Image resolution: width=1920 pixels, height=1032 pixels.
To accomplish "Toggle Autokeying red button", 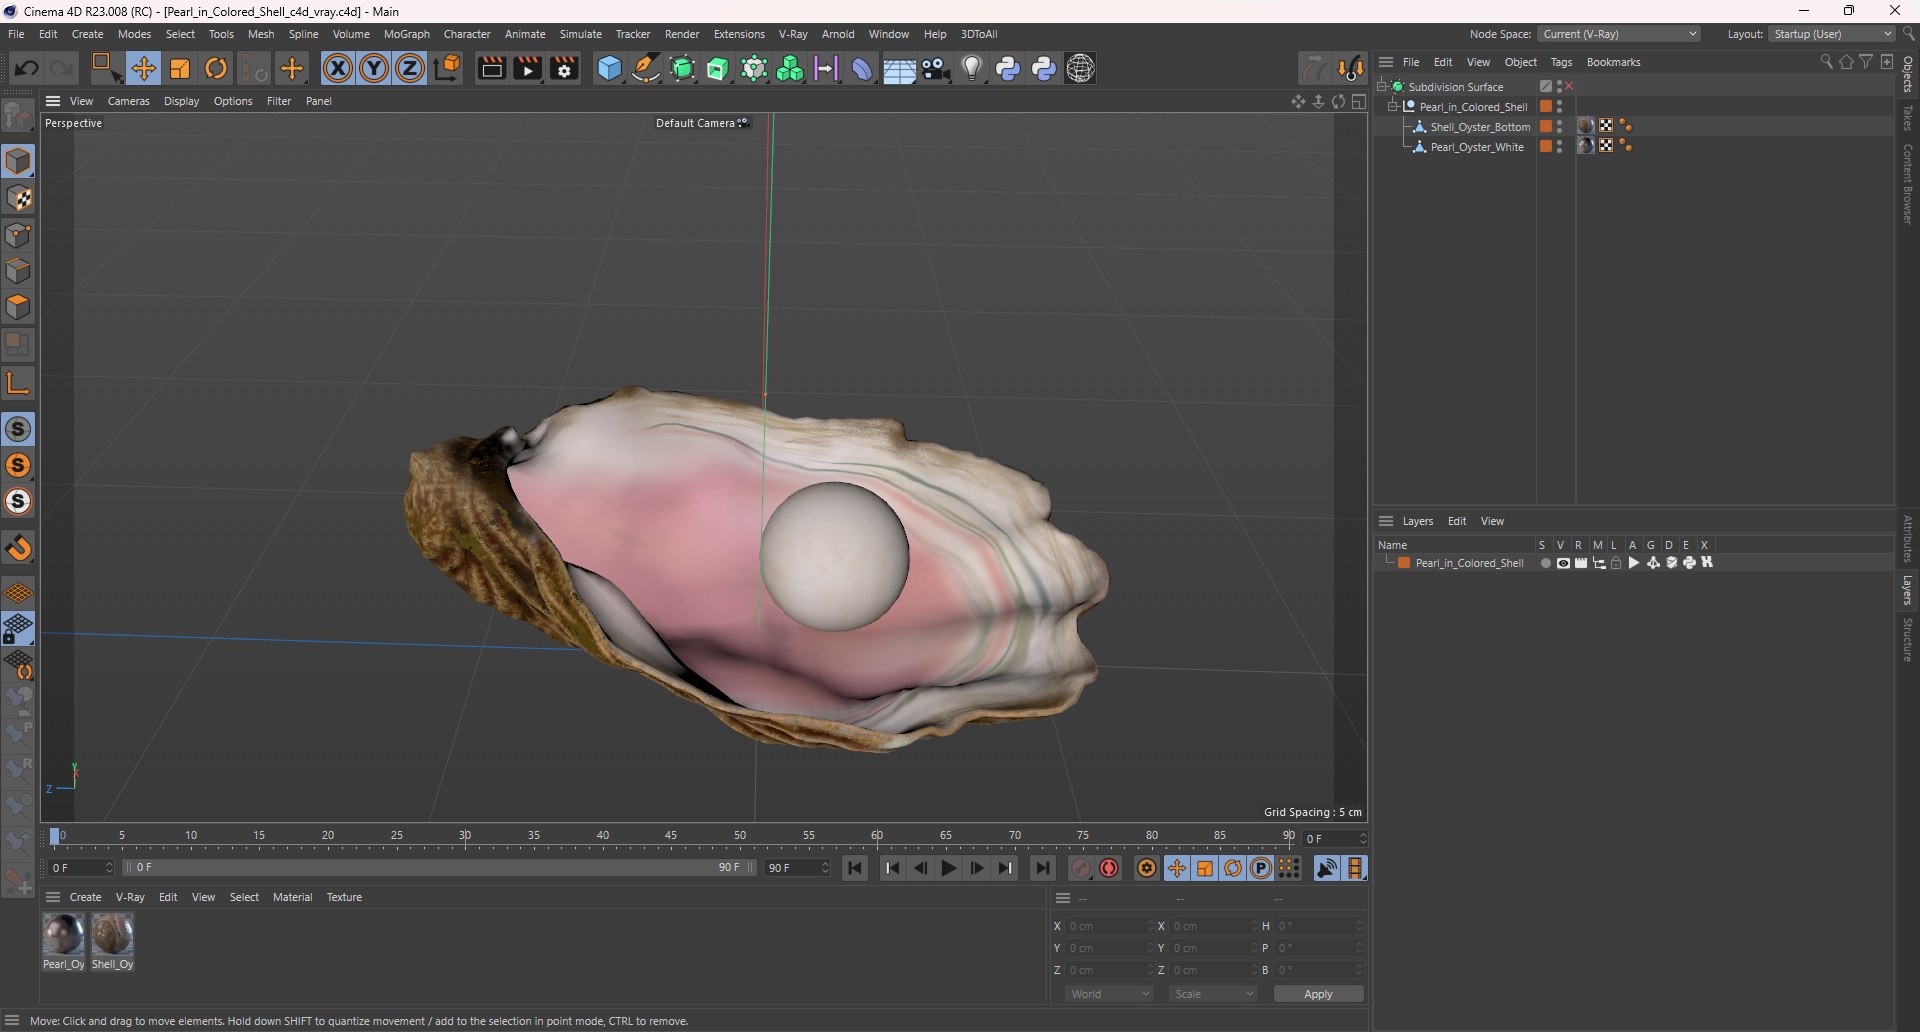I will click(1109, 868).
